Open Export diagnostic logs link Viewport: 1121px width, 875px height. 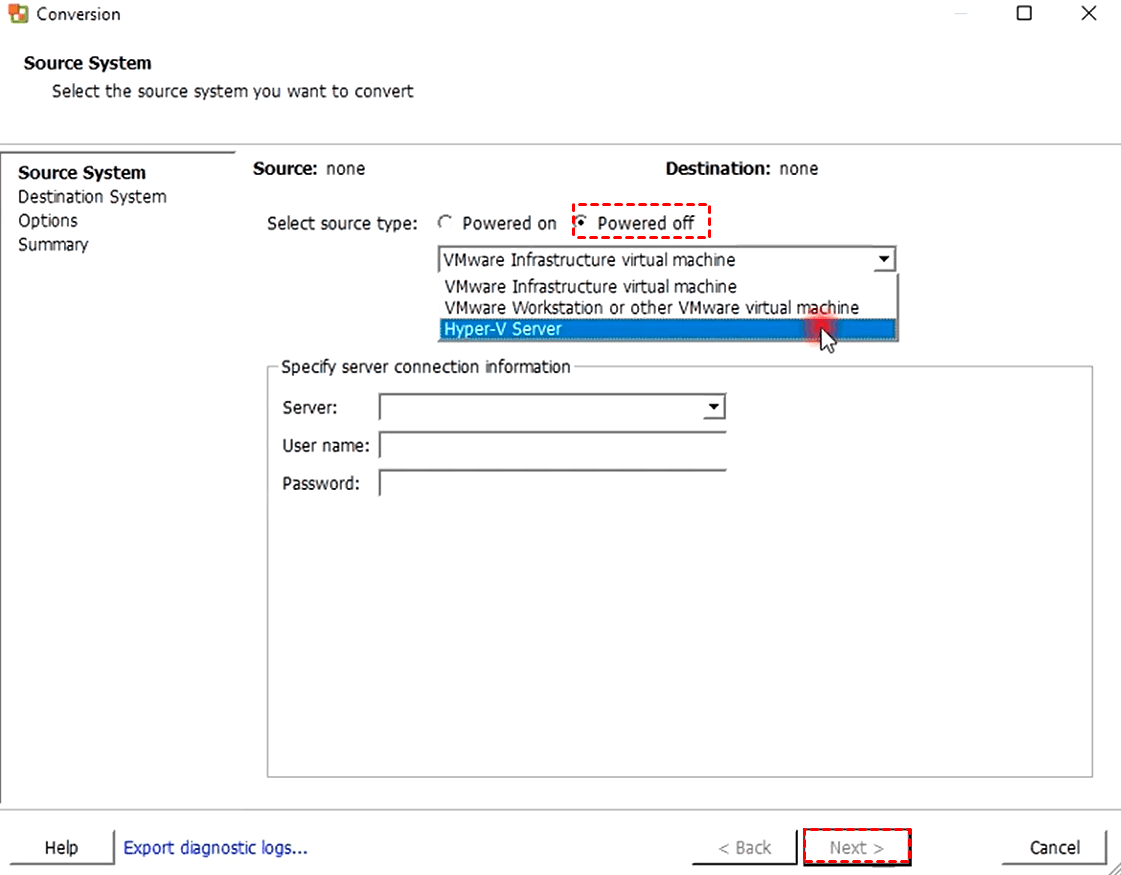(x=215, y=848)
